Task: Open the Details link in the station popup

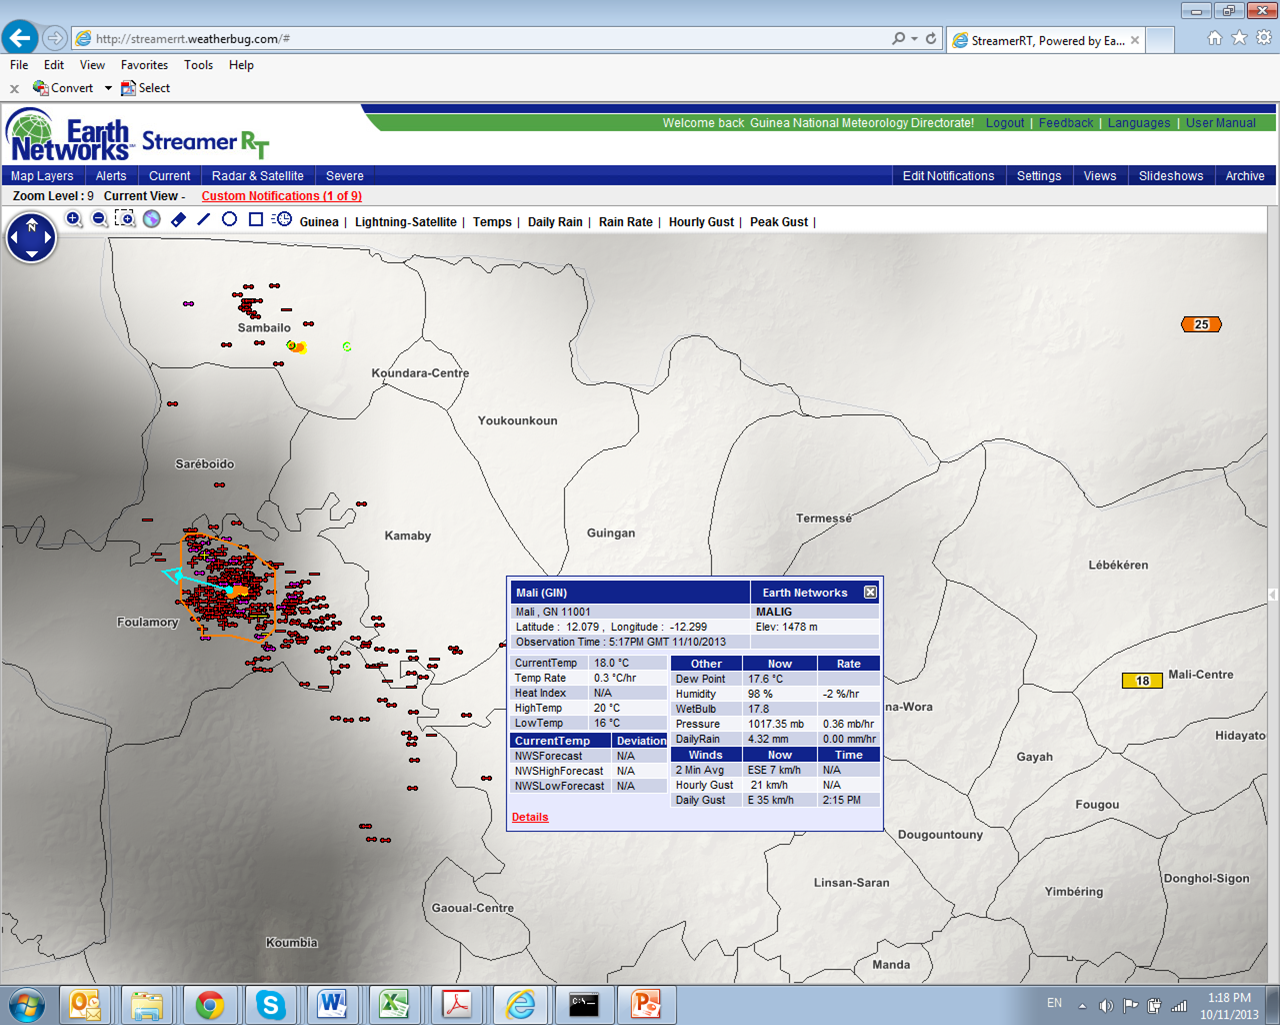Action: tap(530, 817)
